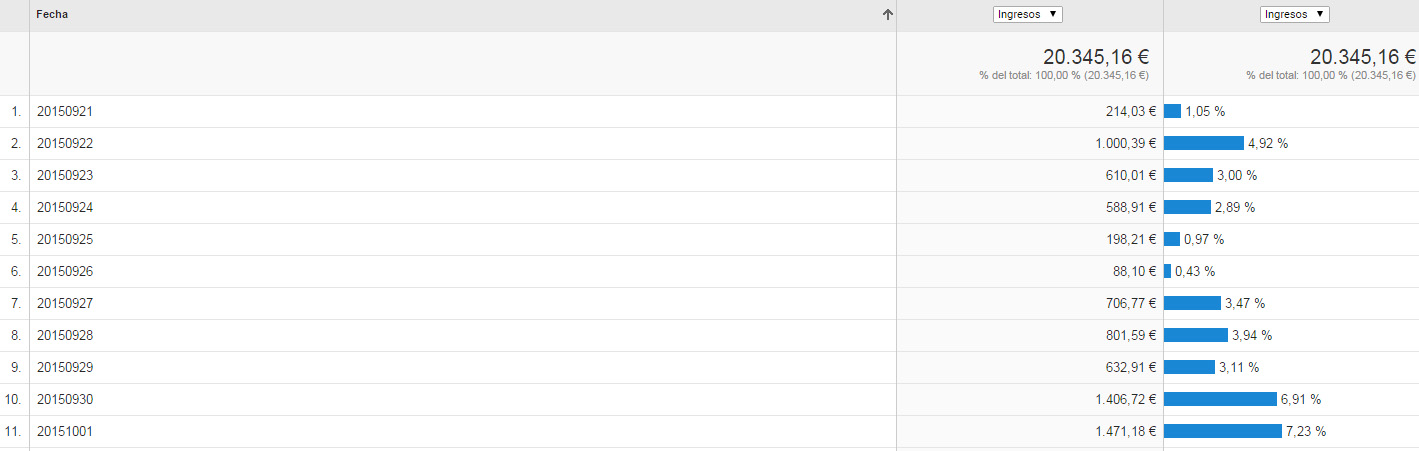1419x451 pixels.
Task: Click the 1.471,18 € revenue value
Action: pos(1125,432)
